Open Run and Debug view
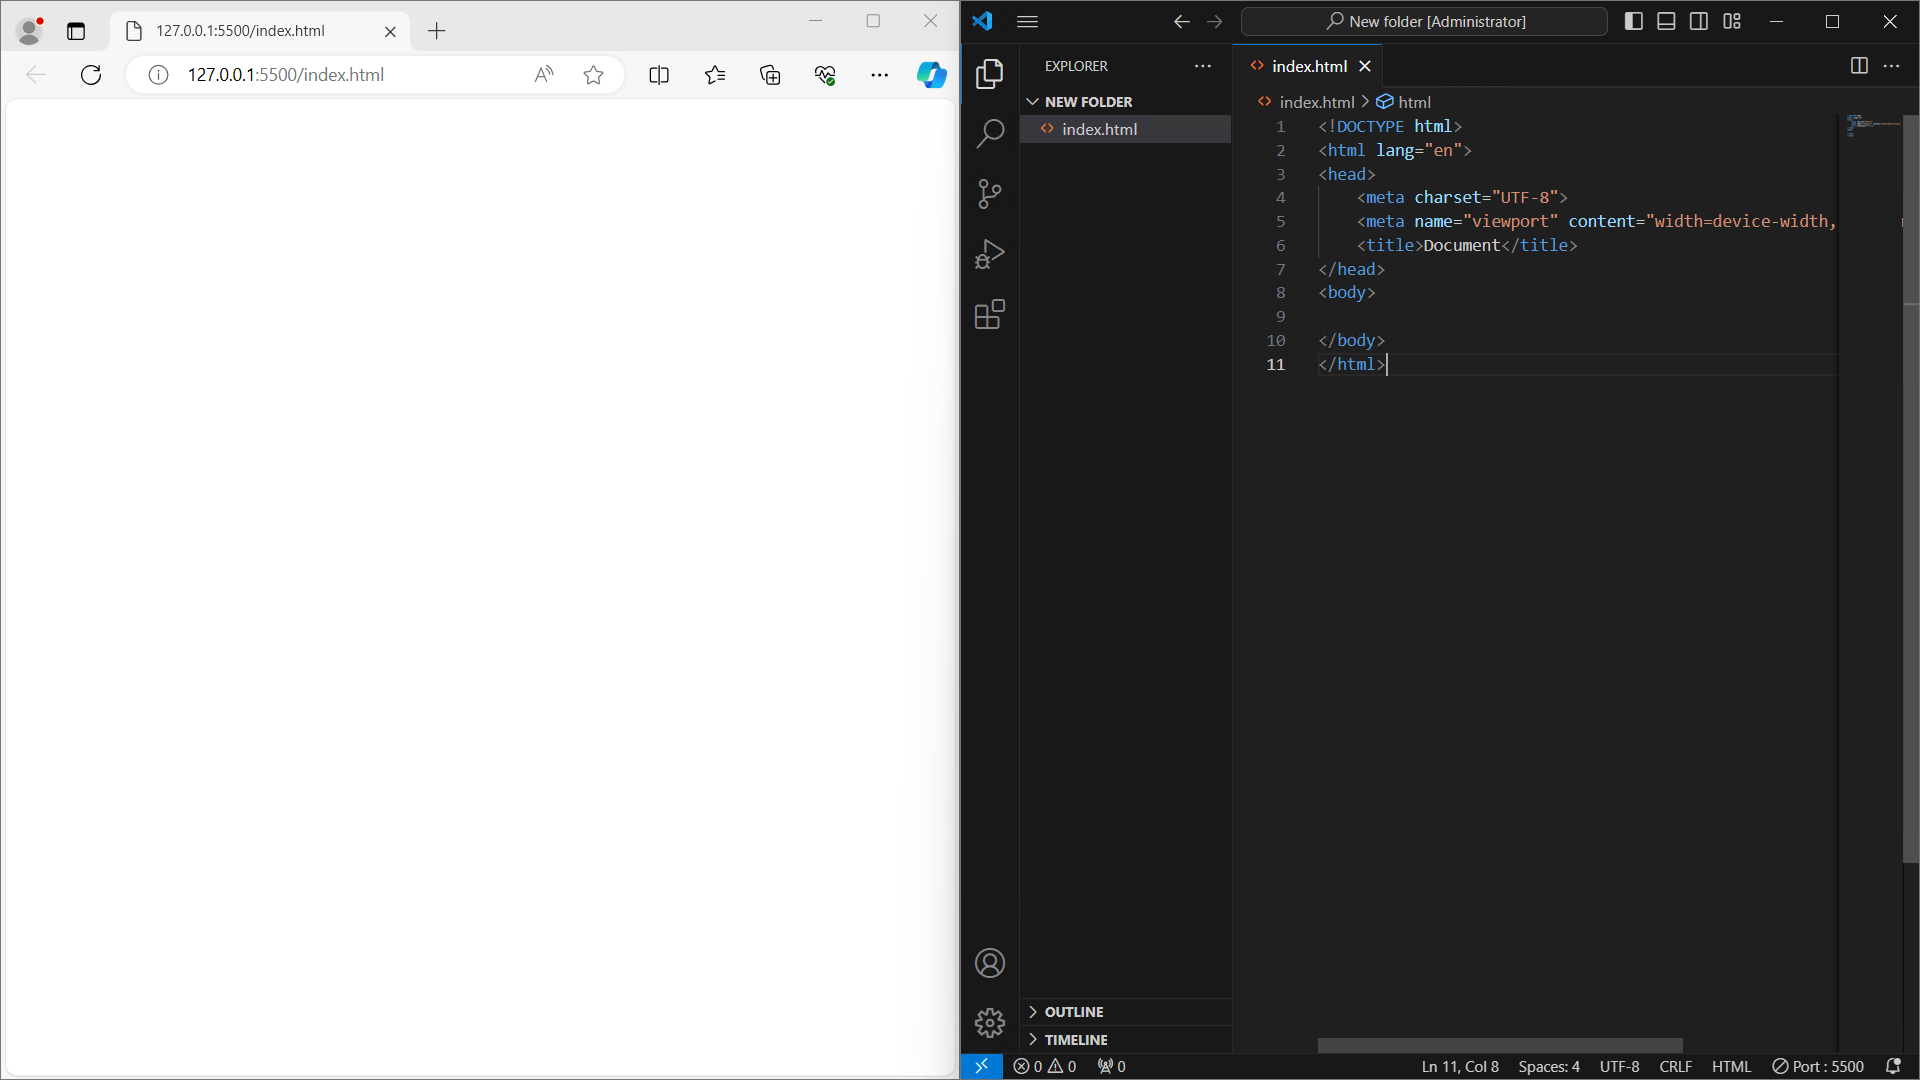 pos(989,254)
